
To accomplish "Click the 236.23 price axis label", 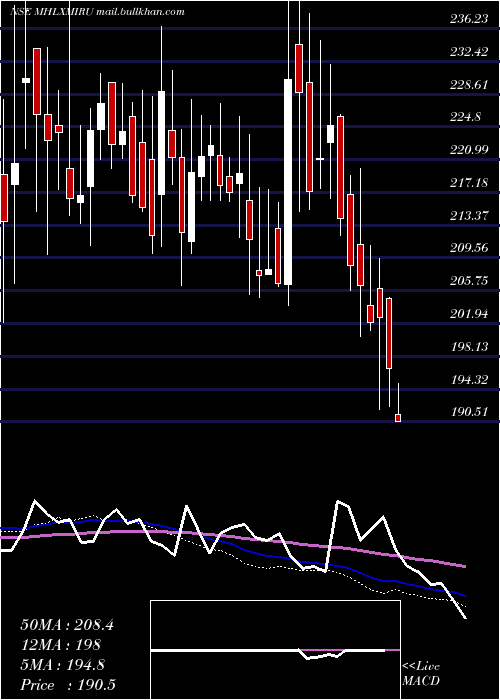I will (x=469, y=19).
